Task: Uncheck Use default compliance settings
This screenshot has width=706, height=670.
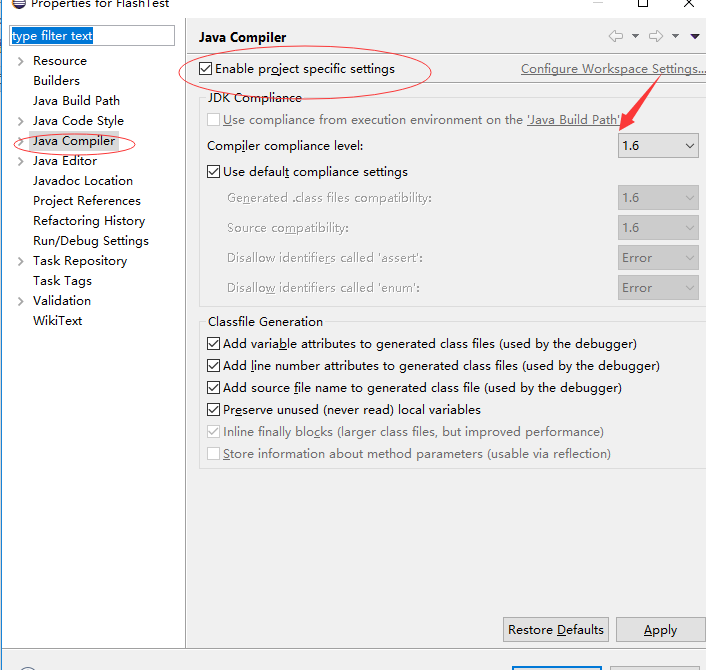Action: (214, 172)
